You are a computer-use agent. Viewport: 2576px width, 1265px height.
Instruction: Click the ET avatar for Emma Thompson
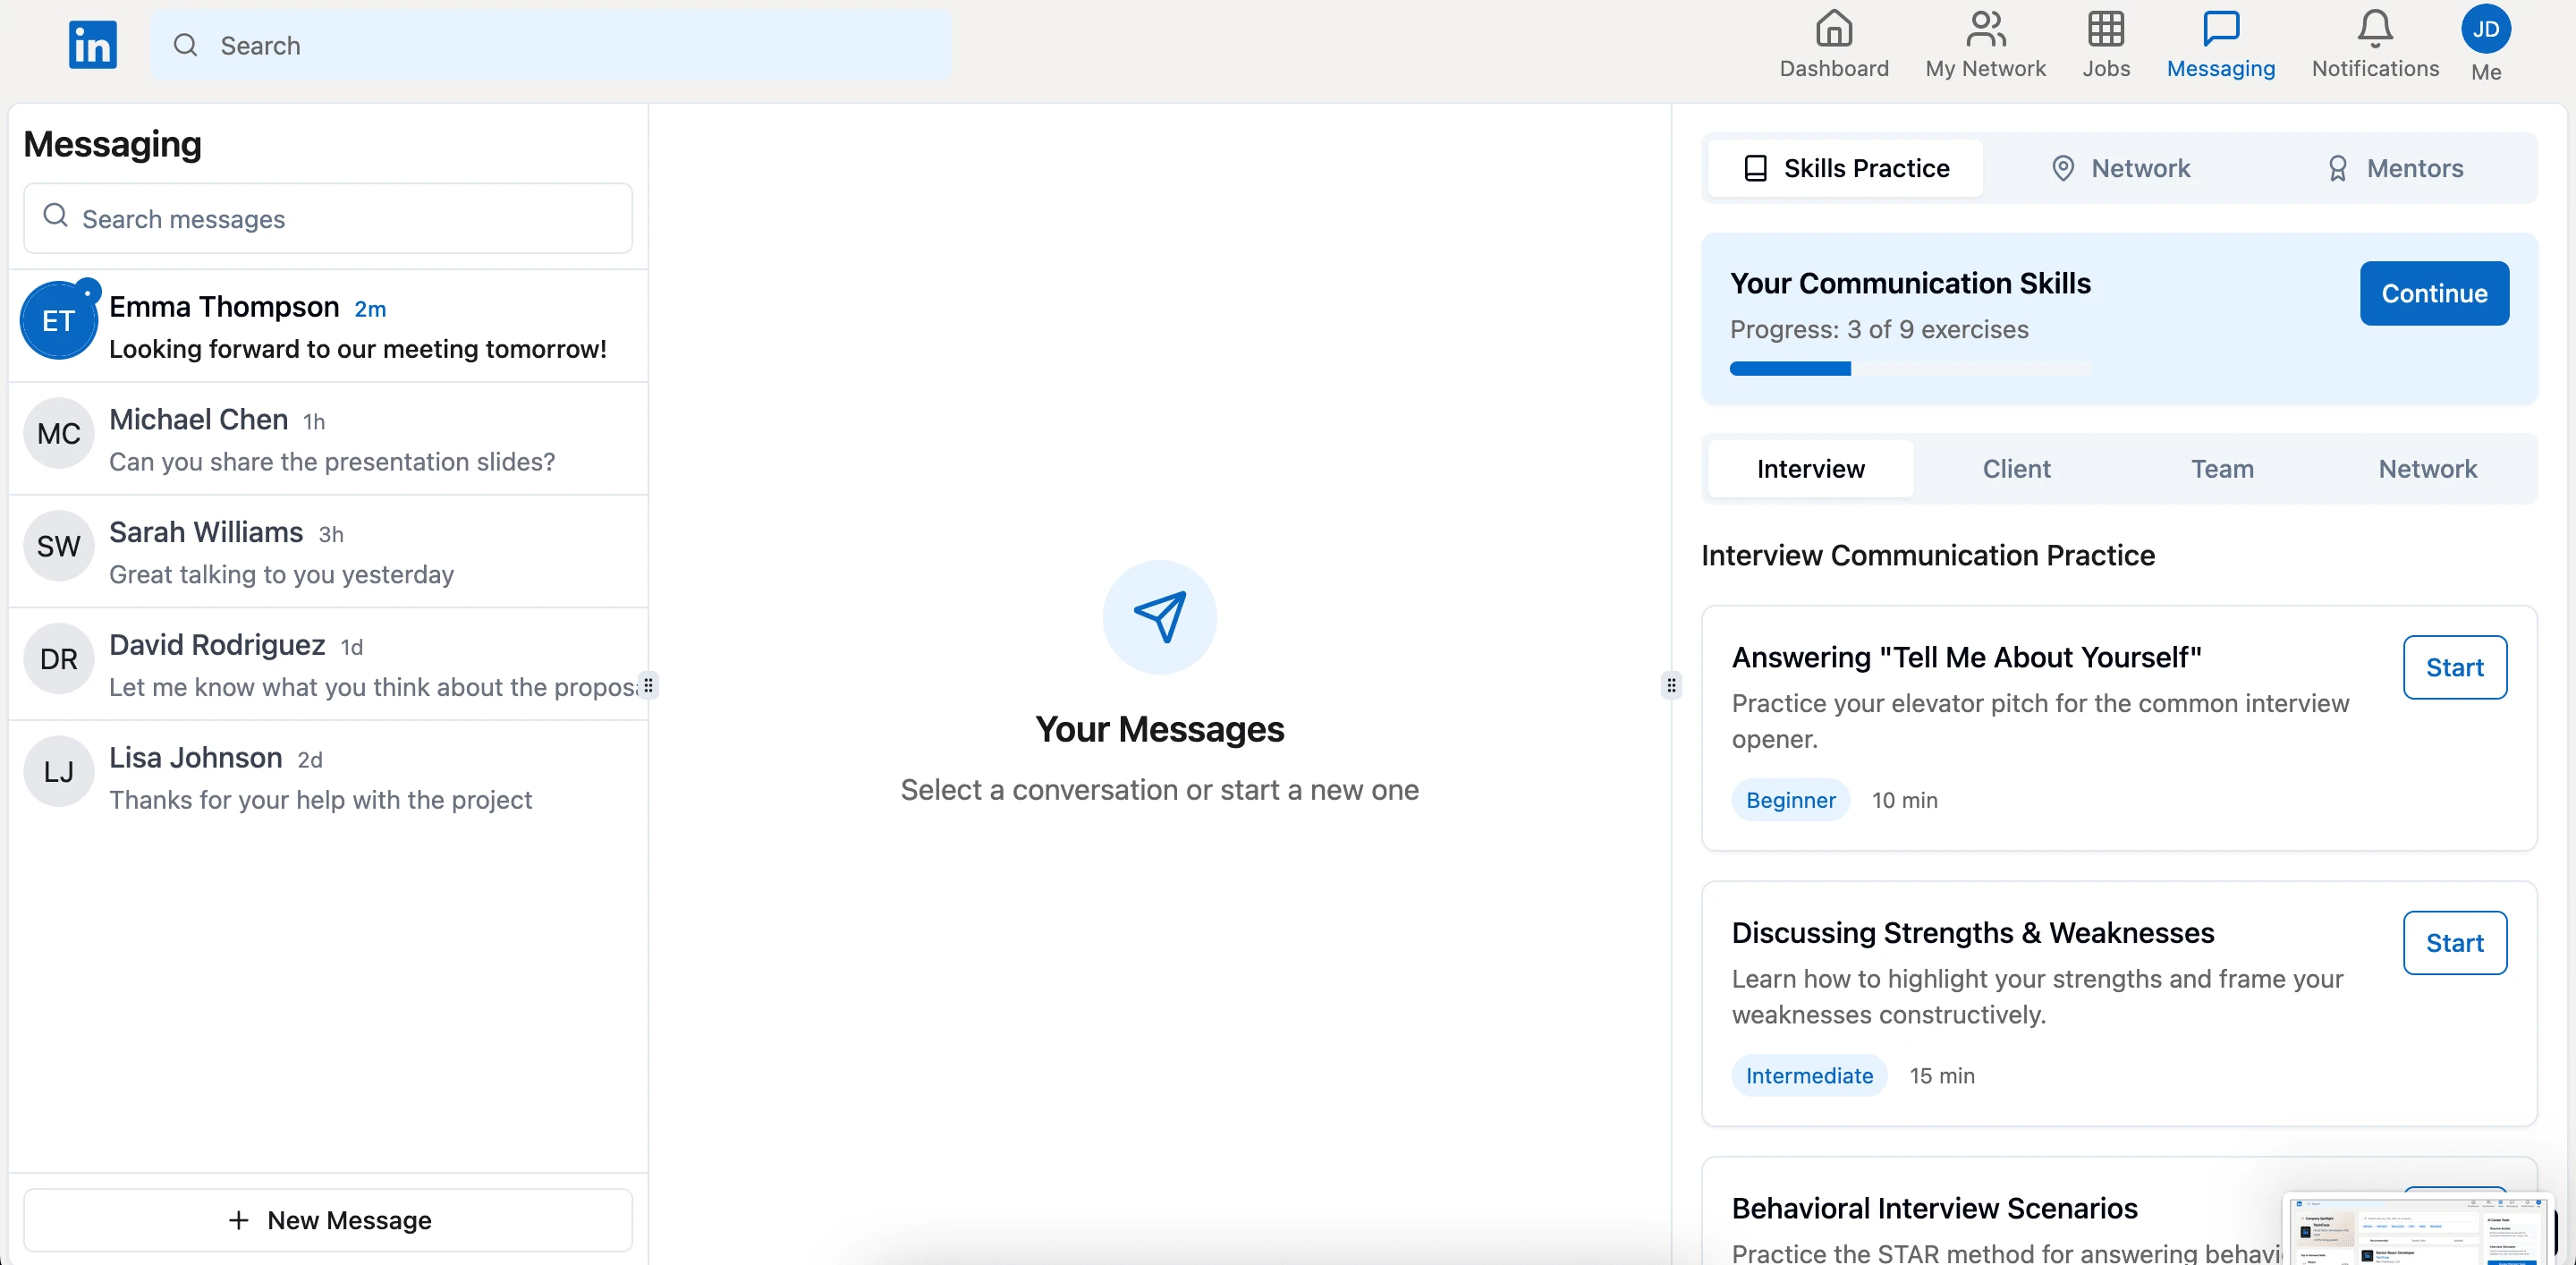(x=58, y=320)
